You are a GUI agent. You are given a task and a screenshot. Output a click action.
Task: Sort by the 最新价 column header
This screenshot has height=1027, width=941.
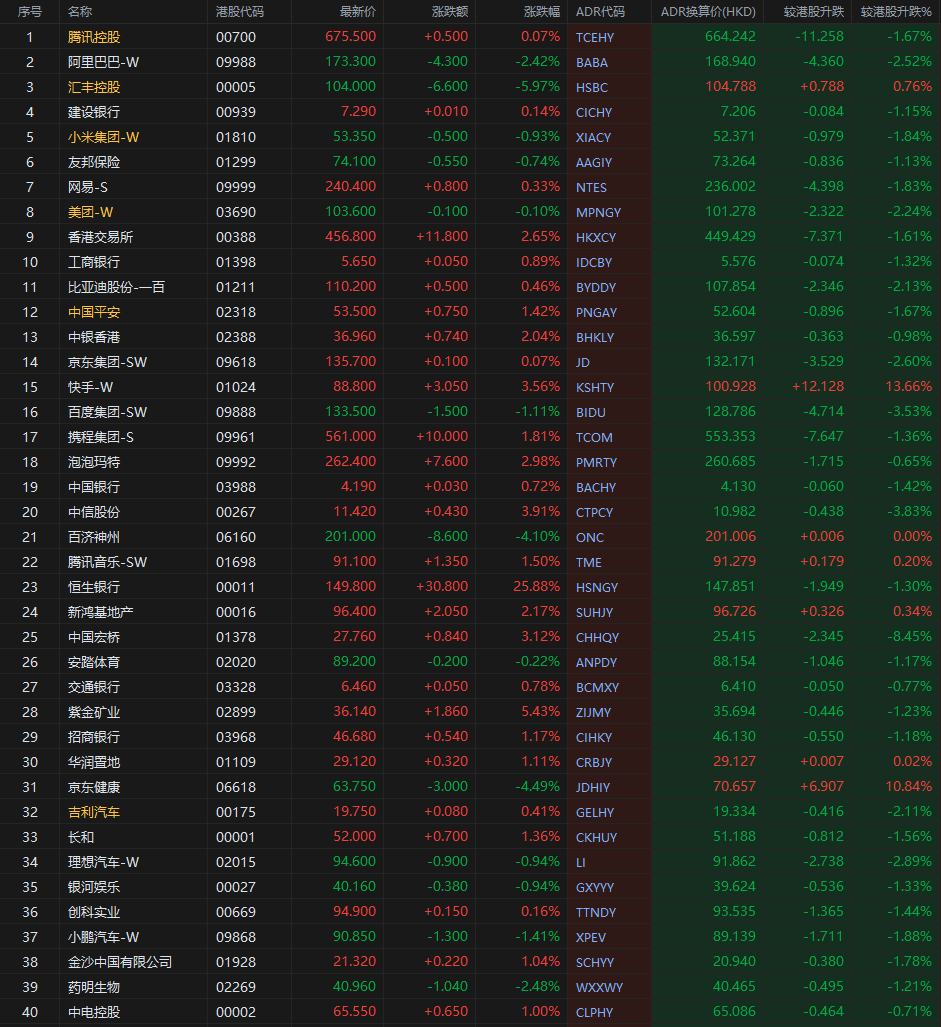pyautogui.click(x=358, y=12)
